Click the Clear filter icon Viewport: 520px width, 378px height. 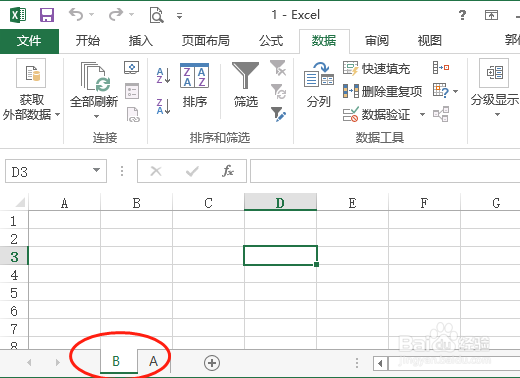pos(278,68)
